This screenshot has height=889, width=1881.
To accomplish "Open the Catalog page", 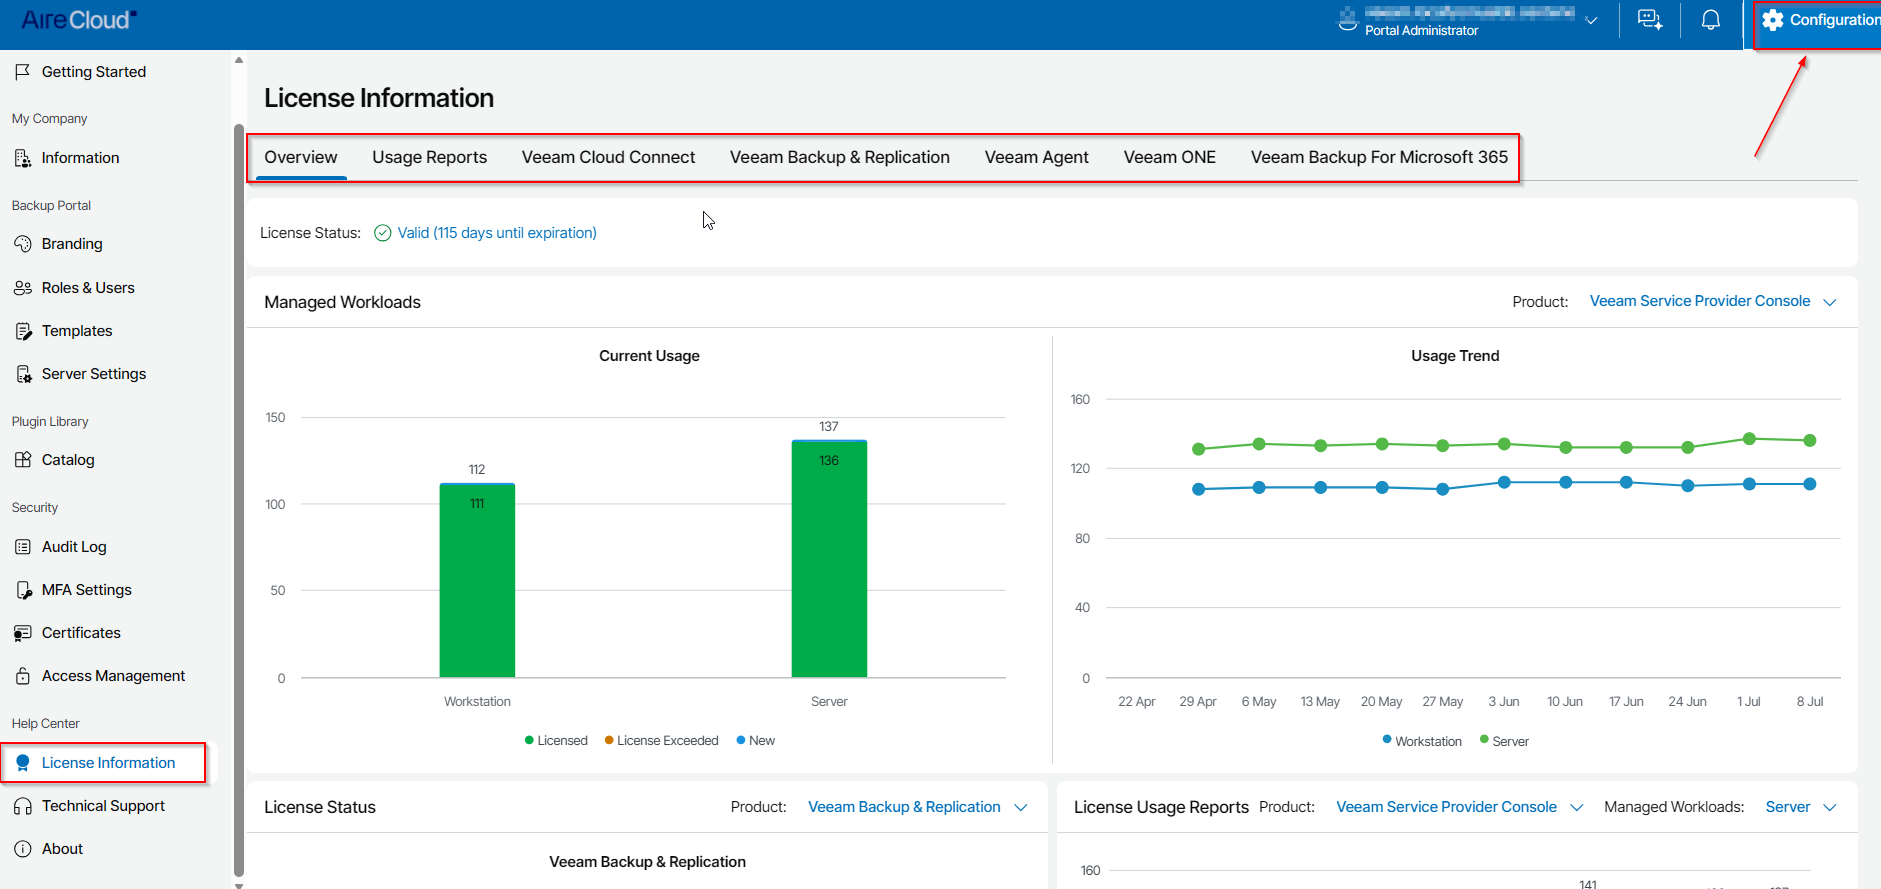I will click(x=68, y=460).
